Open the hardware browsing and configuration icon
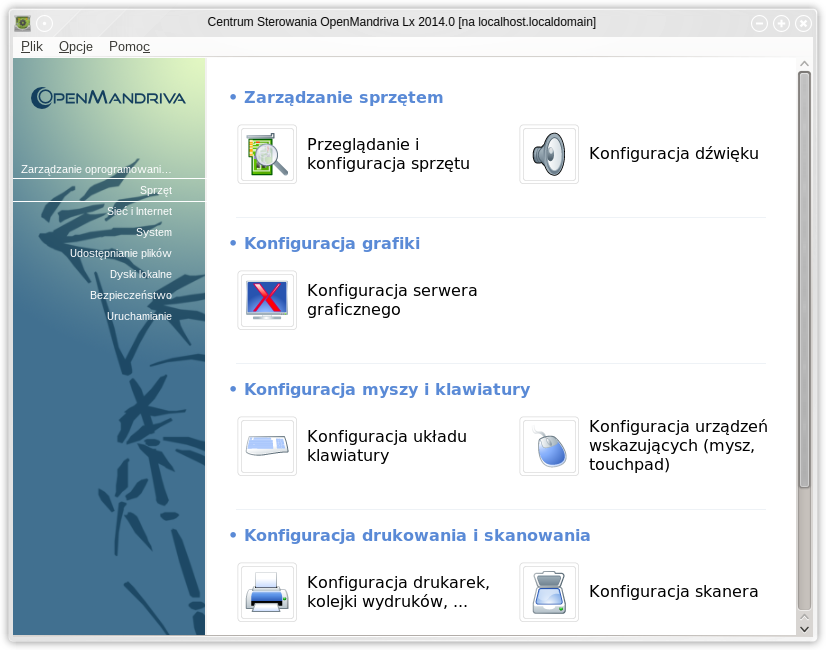 [x=267, y=154]
